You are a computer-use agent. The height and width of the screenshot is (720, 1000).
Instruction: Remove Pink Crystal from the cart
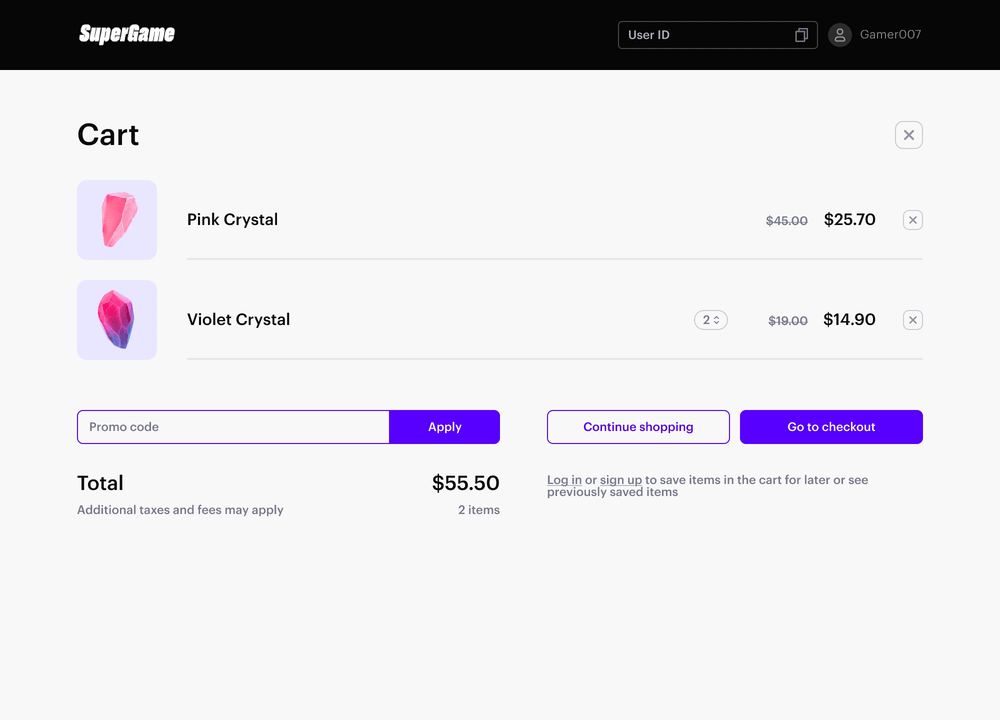pos(912,220)
